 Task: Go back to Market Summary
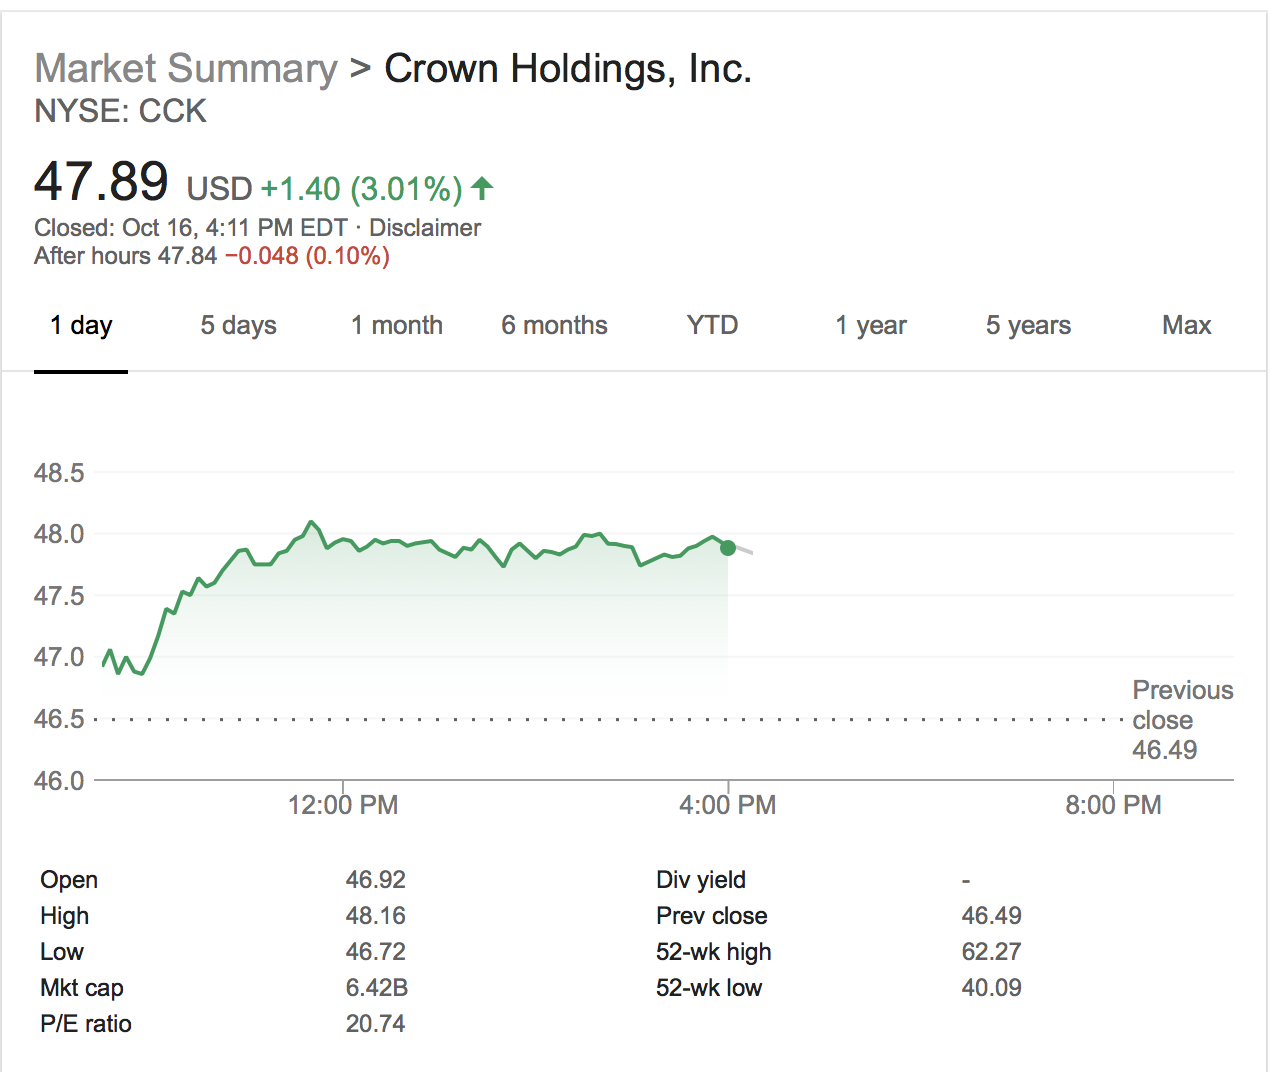point(185,68)
